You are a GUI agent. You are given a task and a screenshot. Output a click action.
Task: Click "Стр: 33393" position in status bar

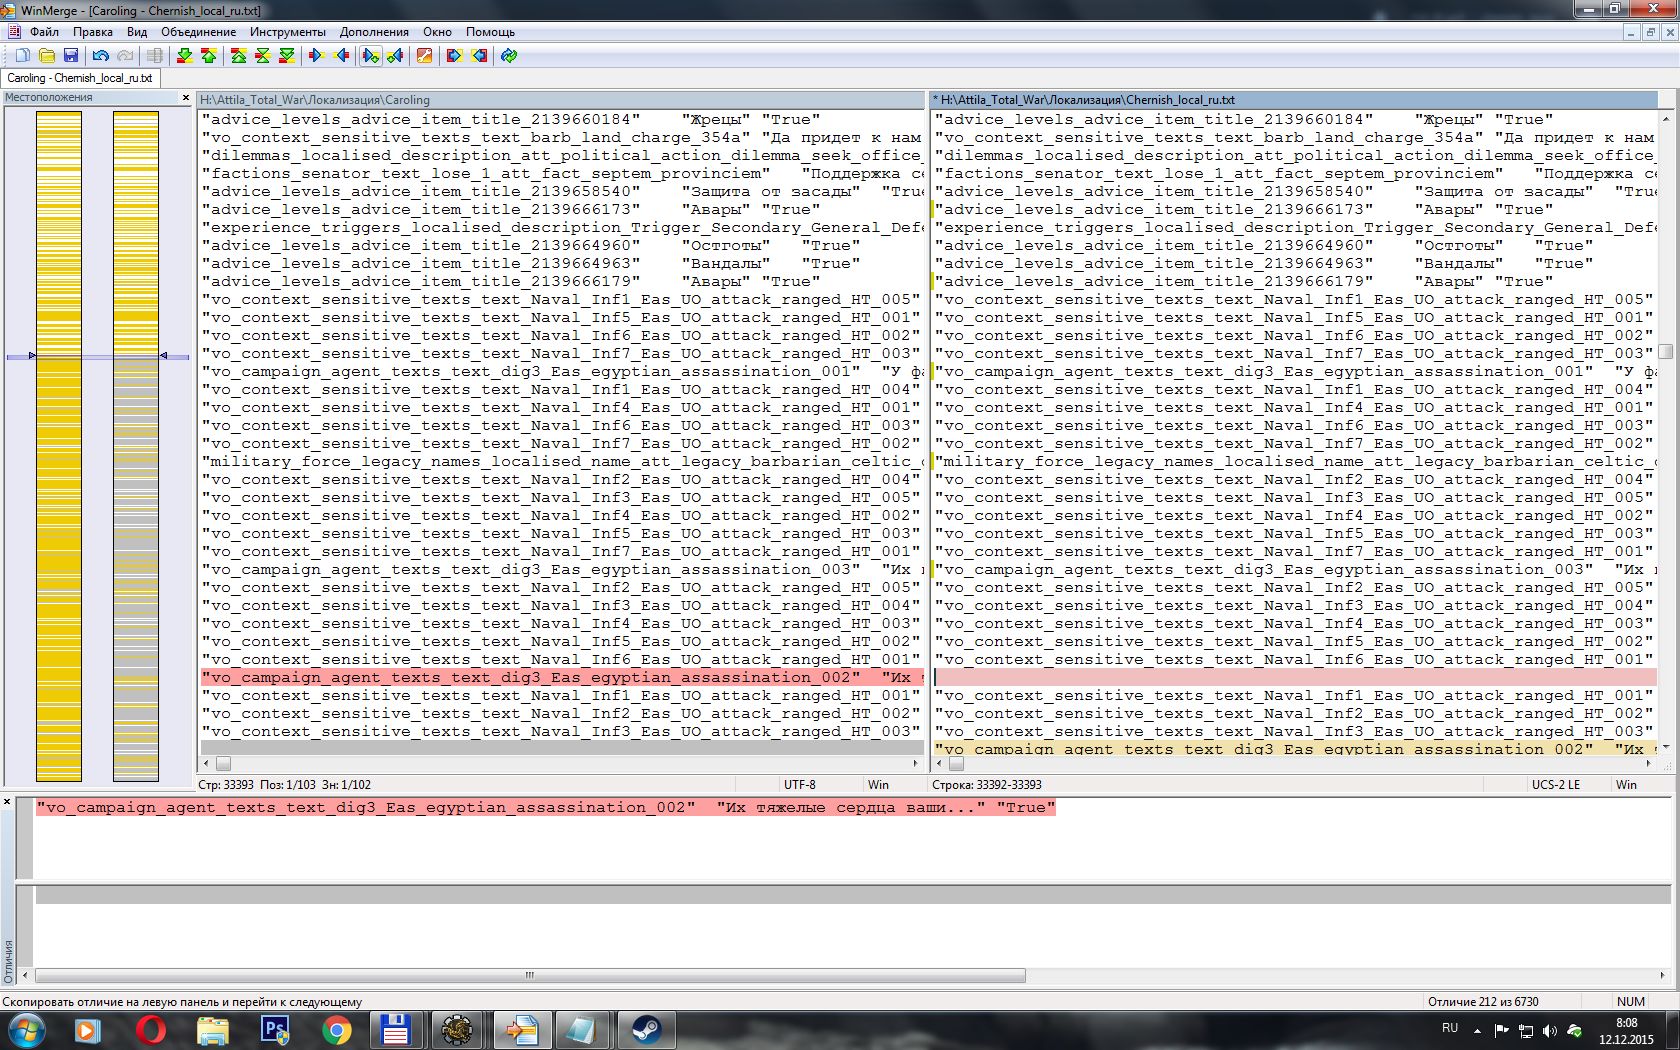[226, 785]
